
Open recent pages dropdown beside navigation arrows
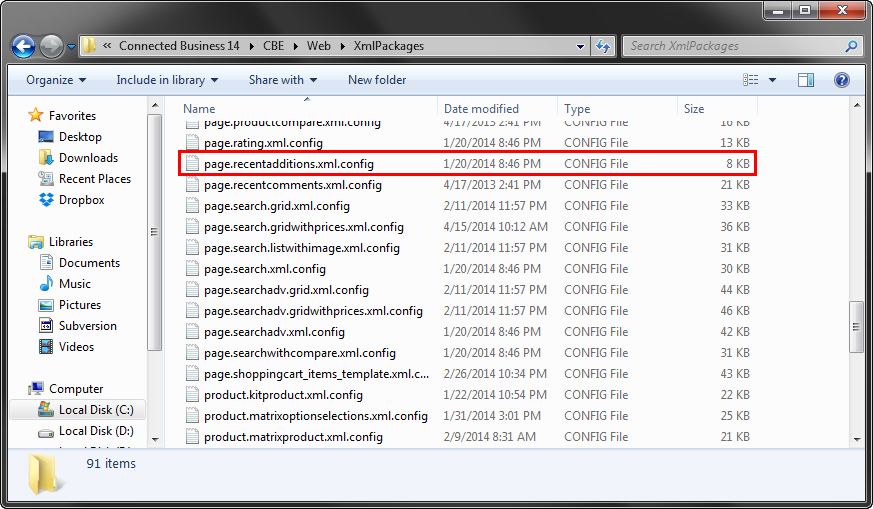(x=71, y=47)
